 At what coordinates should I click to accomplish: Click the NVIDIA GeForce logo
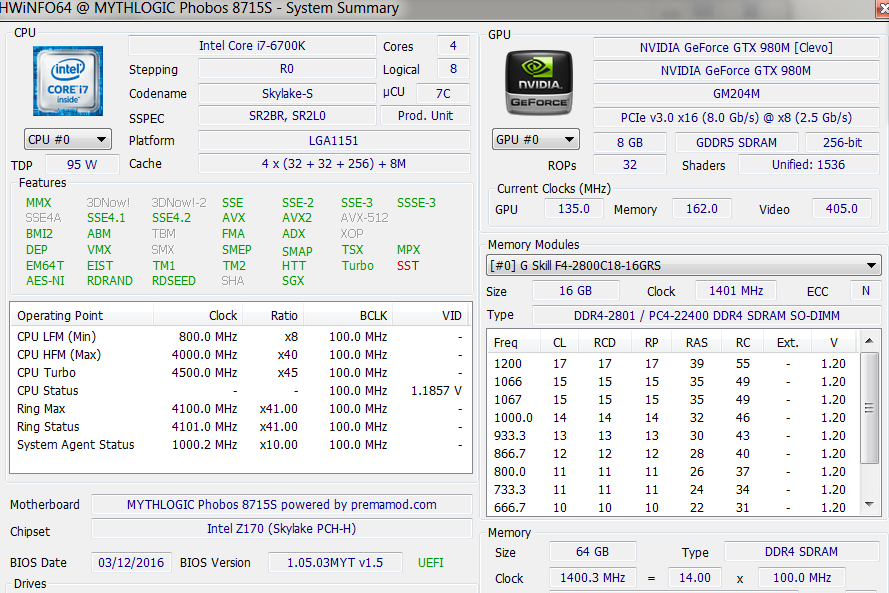click(x=539, y=83)
